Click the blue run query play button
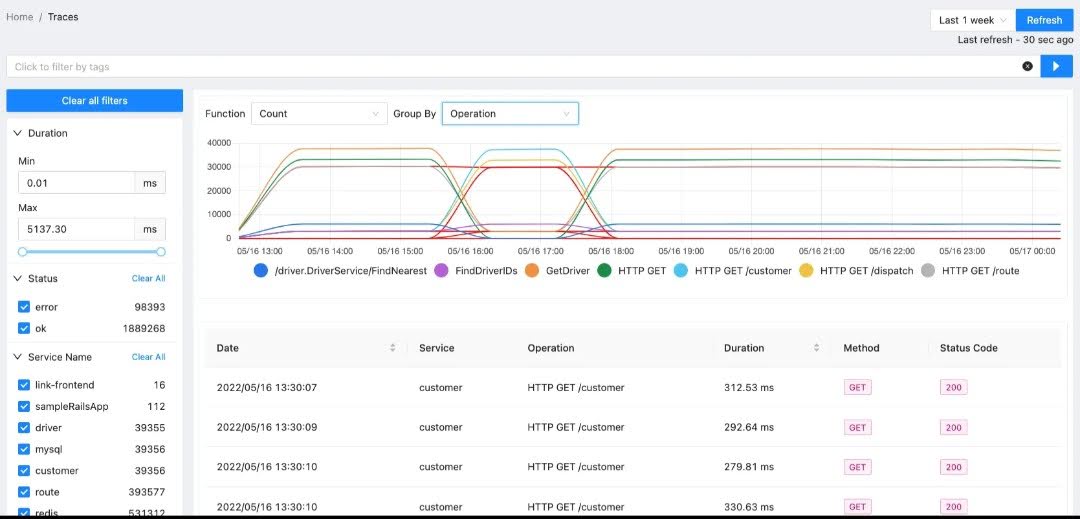The height and width of the screenshot is (519, 1080). tap(1056, 66)
